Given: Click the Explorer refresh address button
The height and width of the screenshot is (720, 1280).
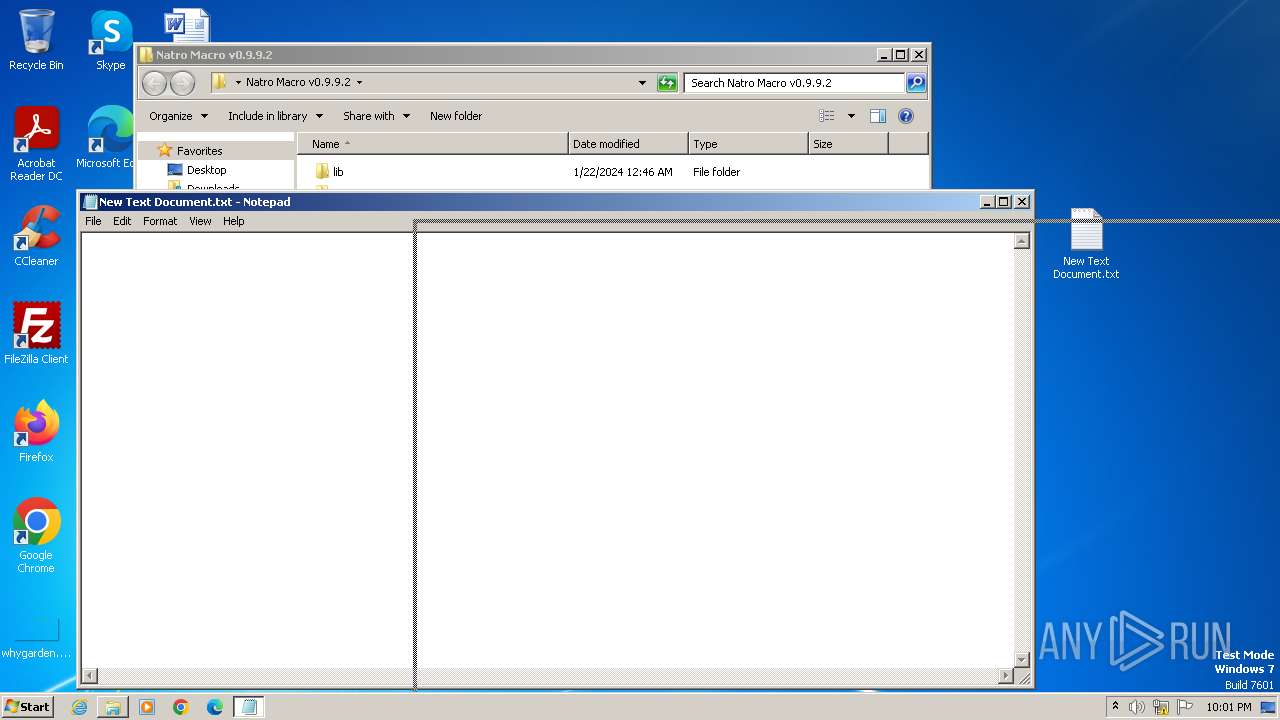Looking at the screenshot, I should (x=667, y=83).
